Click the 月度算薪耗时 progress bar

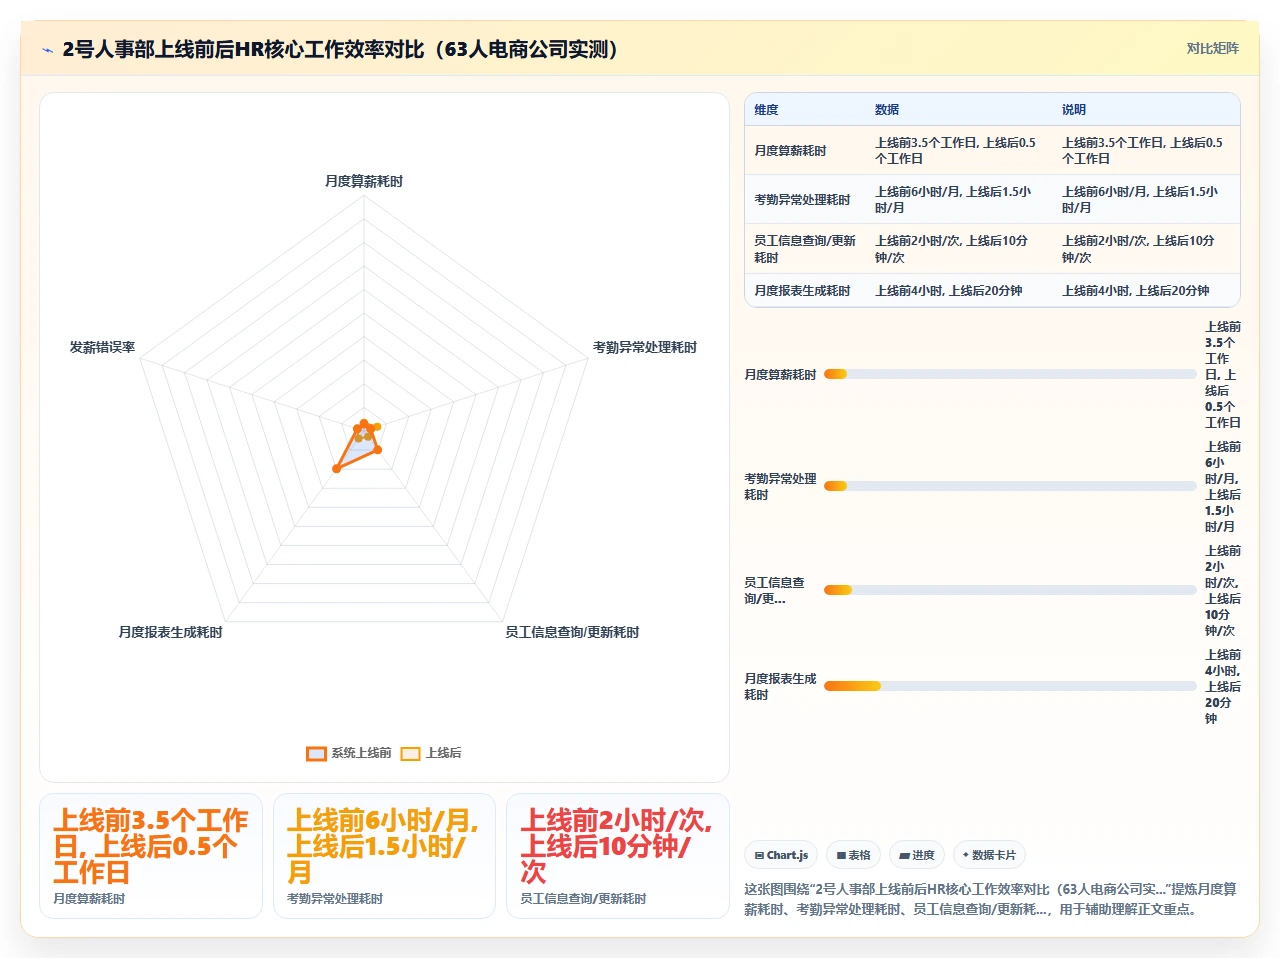1010,374
